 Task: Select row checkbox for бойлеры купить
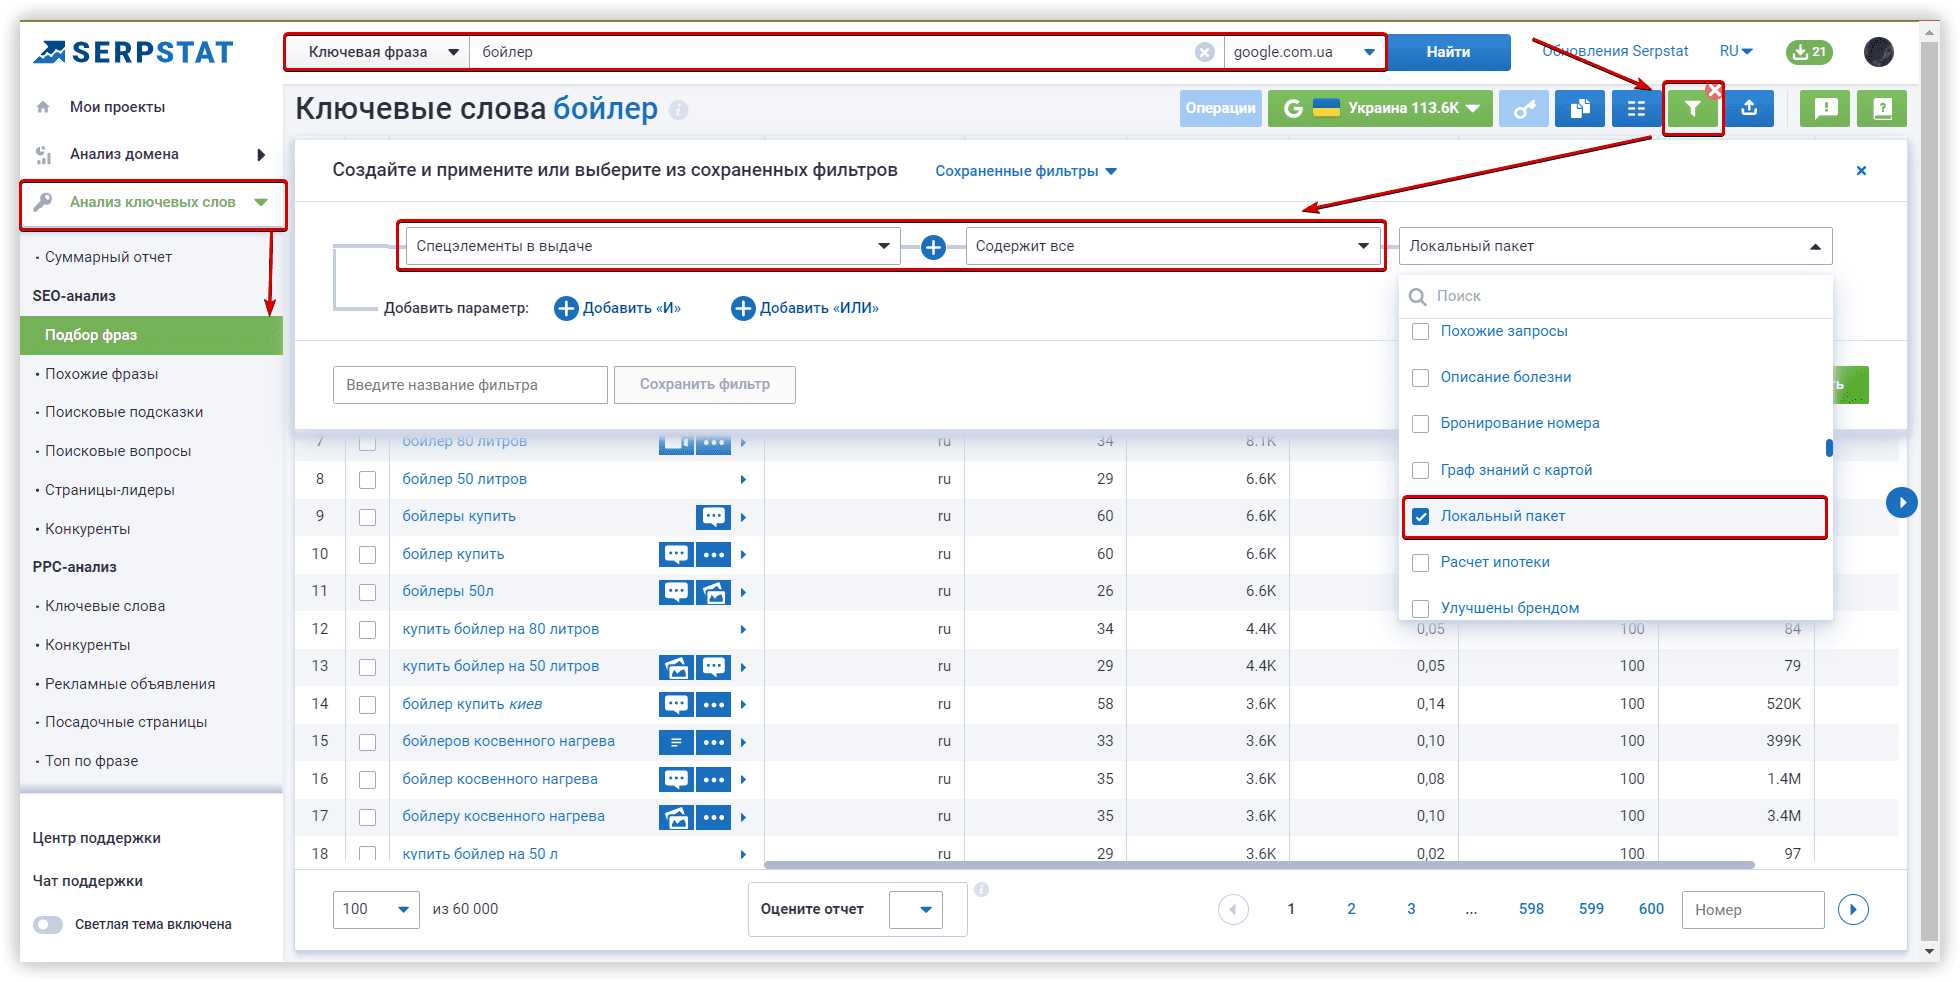[x=367, y=517]
